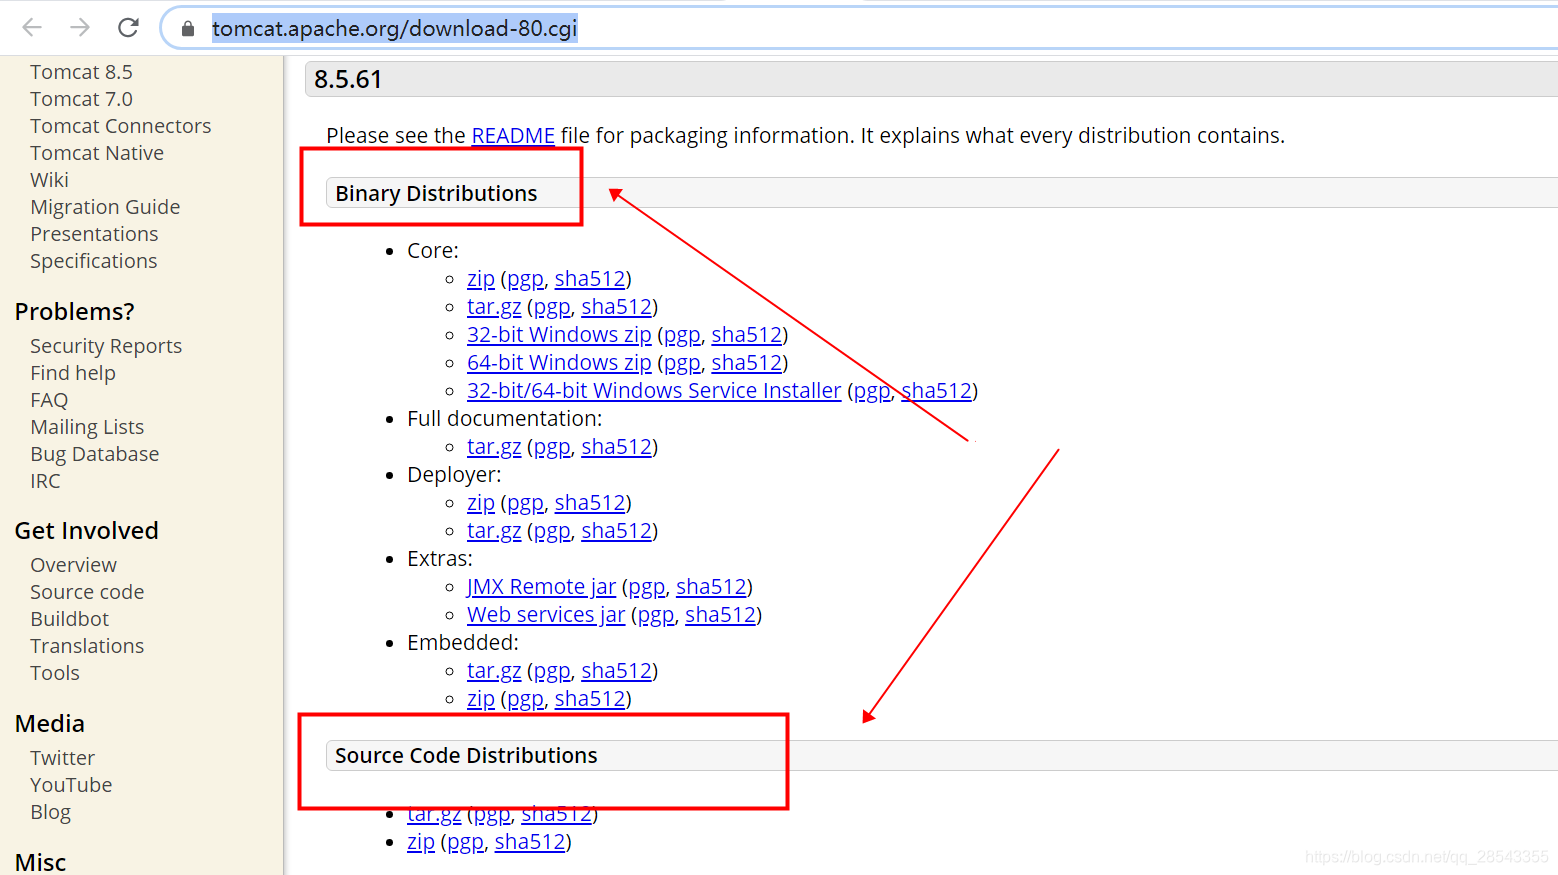
Task: Click the Source Code Distributions heading
Action: [x=466, y=755]
